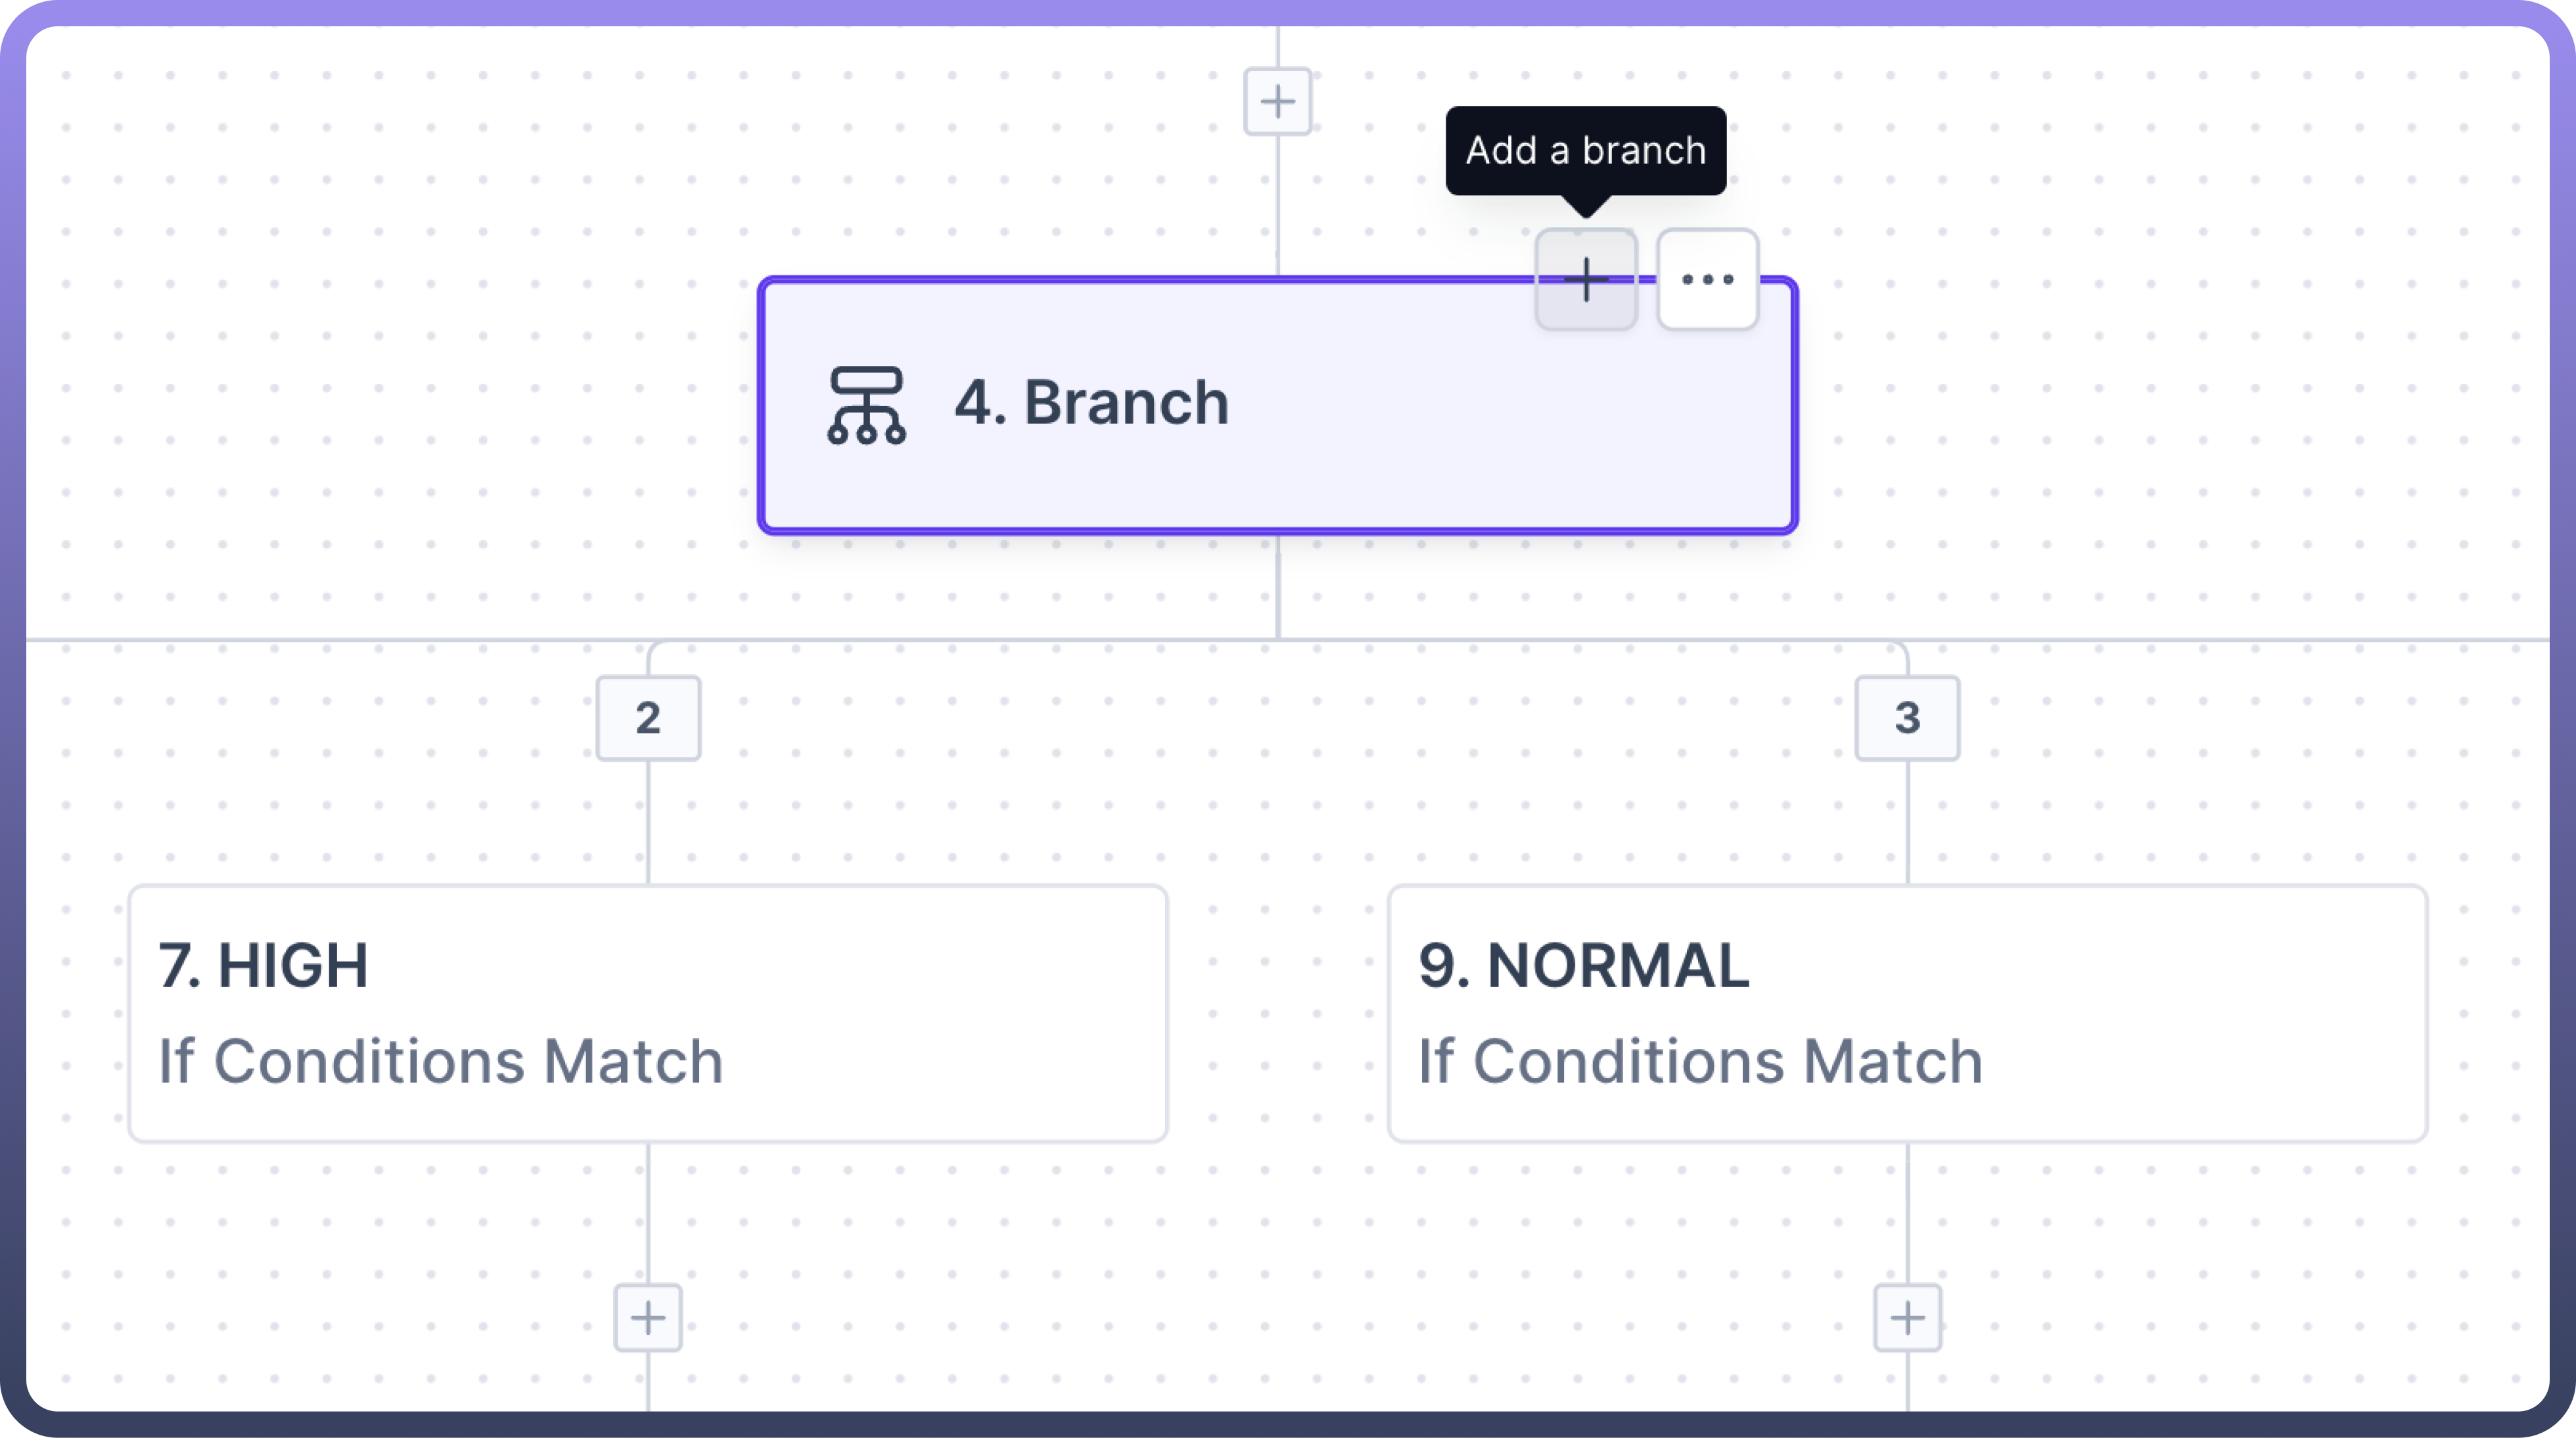Viewport: 2576px width, 1438px height.
Task: Add a step below the HIGH condition
Action: 648,1317
